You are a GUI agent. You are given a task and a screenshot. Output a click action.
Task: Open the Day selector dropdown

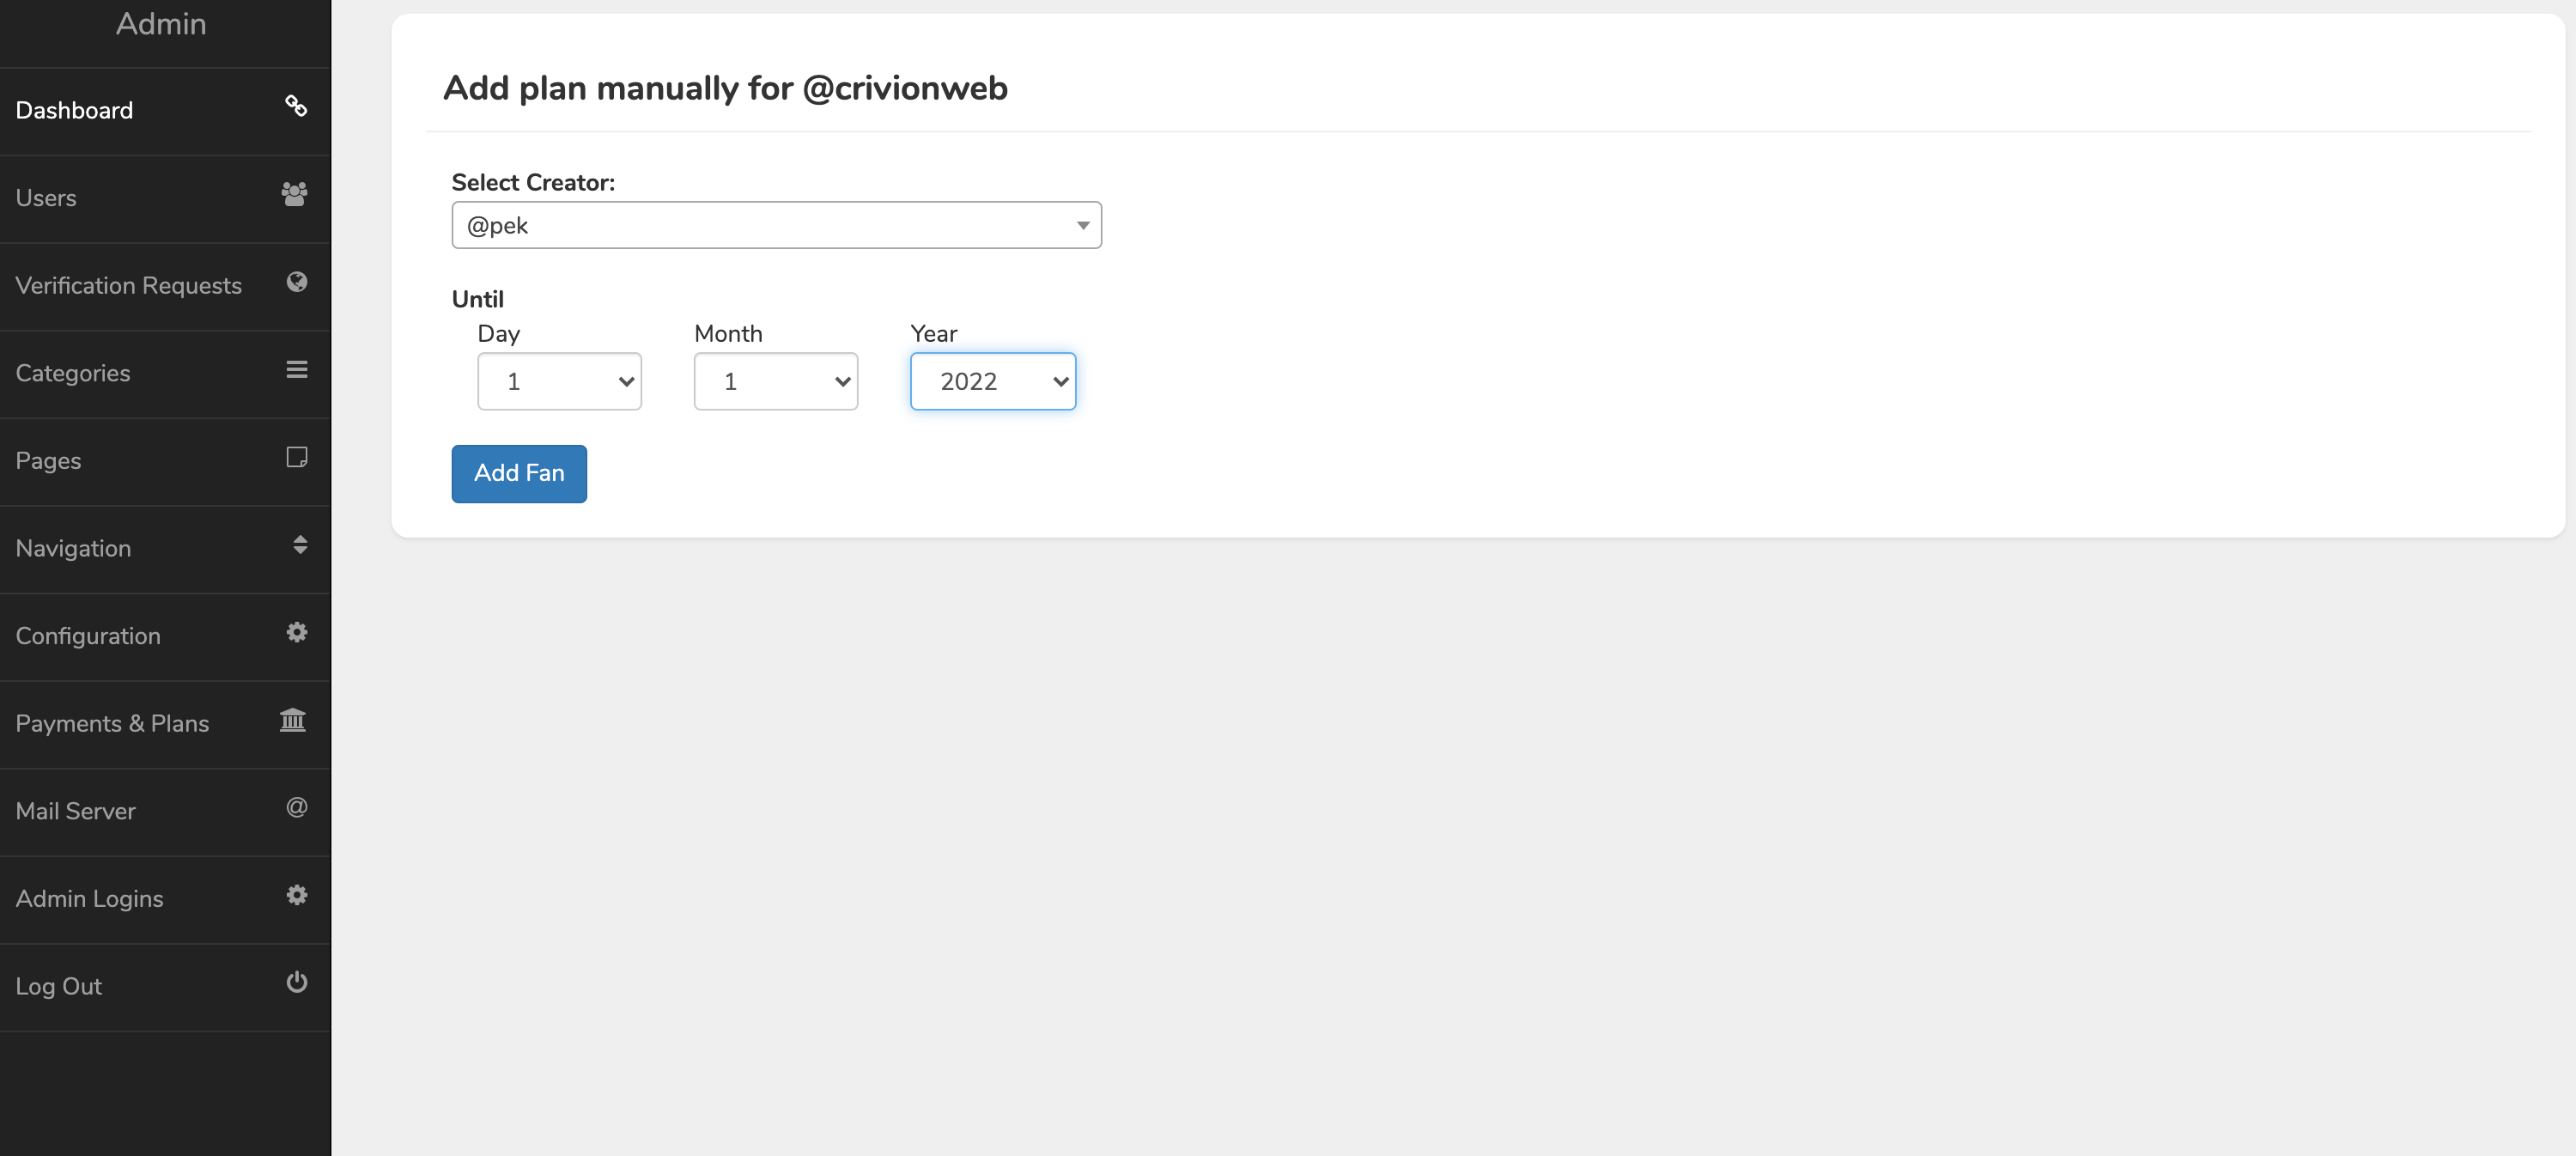click(557, 380)
